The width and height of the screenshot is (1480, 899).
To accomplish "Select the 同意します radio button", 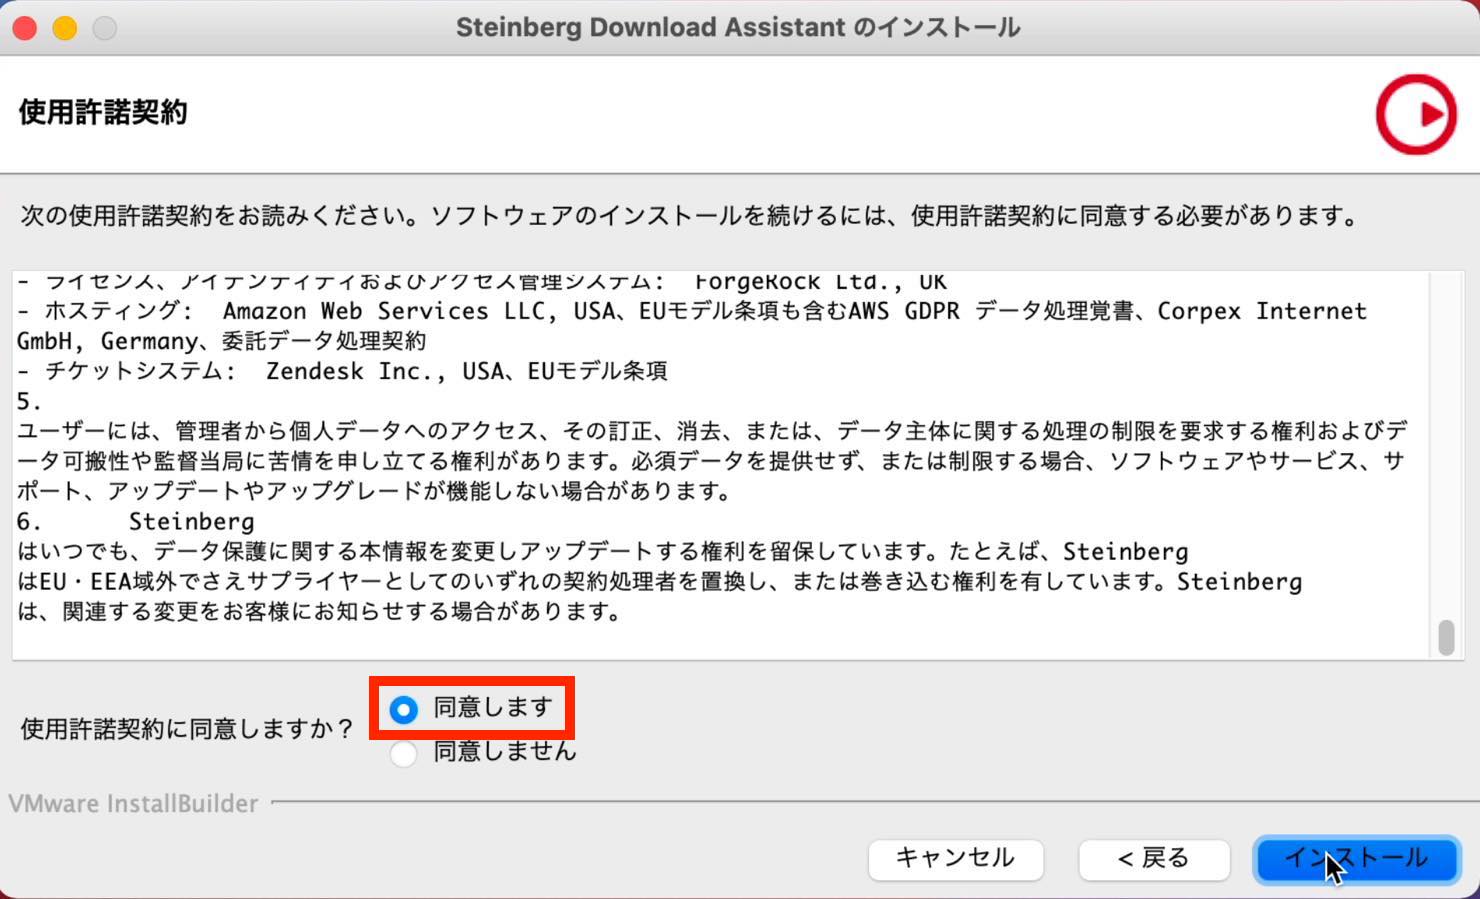I will (404, 710).
